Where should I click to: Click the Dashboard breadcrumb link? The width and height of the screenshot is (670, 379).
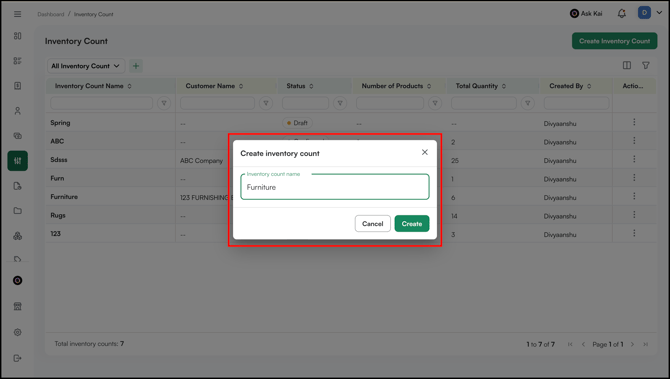[x=50, y=14]
